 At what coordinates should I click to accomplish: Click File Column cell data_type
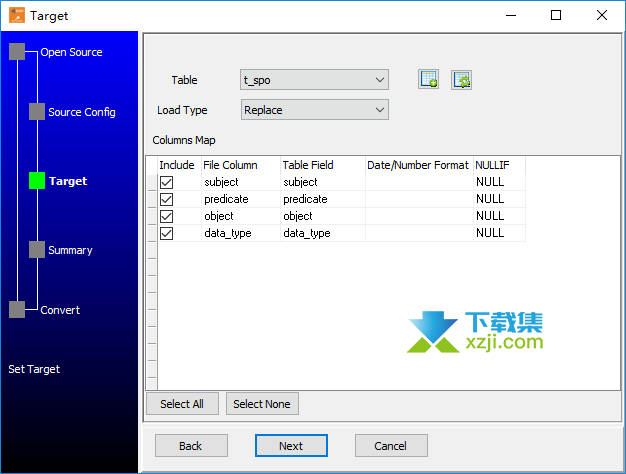coord(241,233)
